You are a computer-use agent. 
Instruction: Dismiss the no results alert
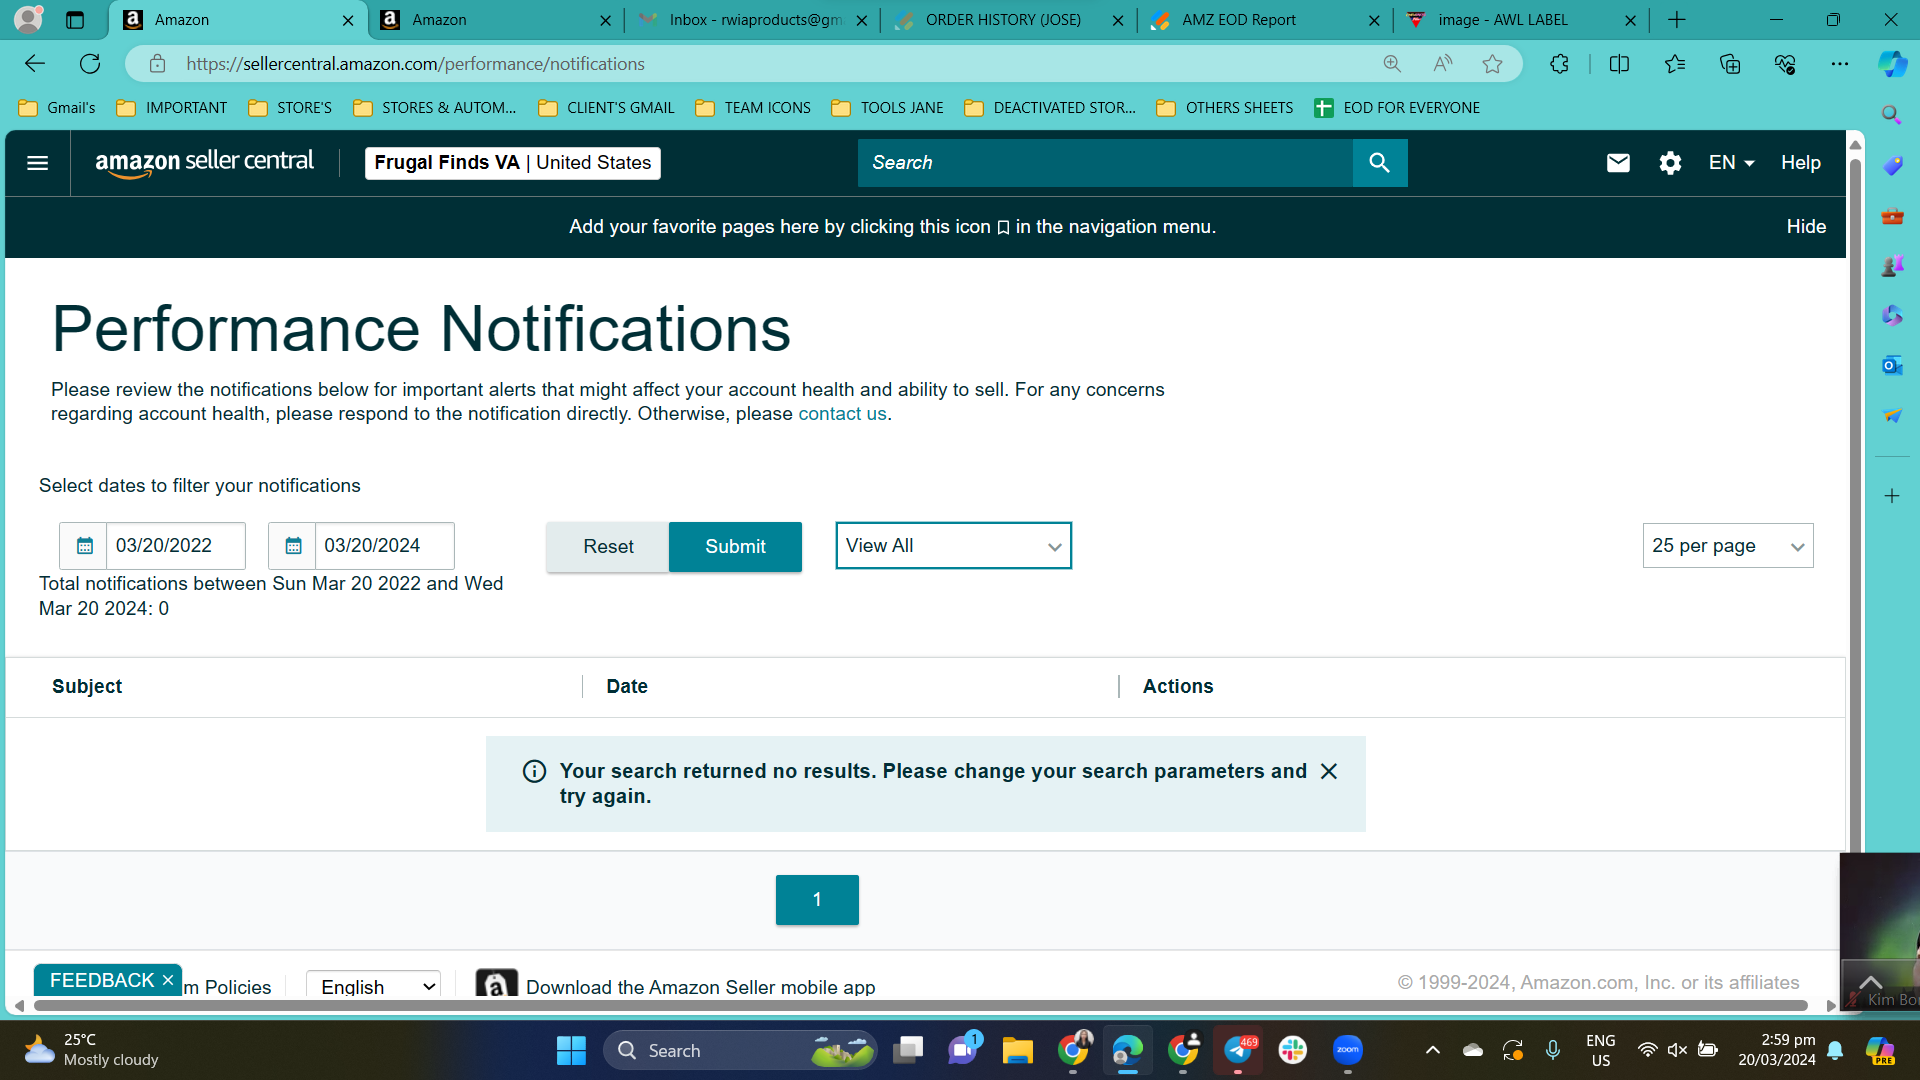coord(1328,771)
